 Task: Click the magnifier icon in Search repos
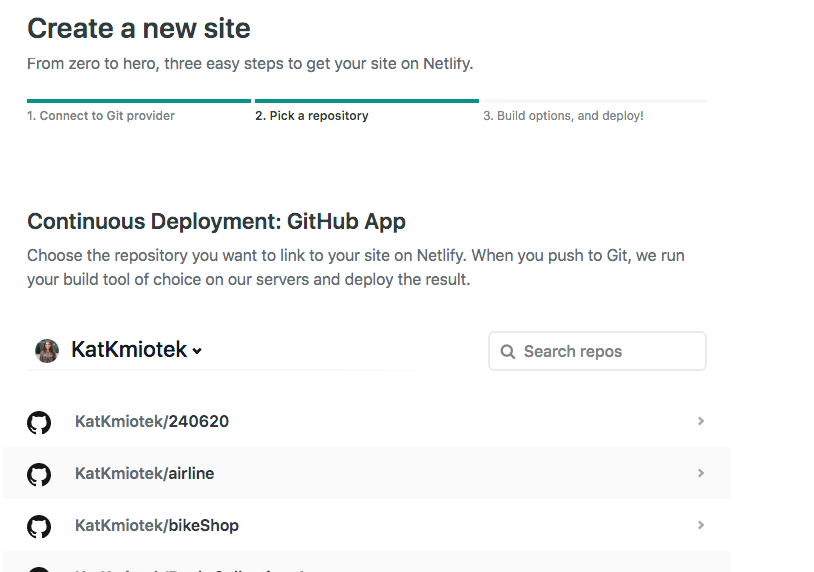pos(507,352)
